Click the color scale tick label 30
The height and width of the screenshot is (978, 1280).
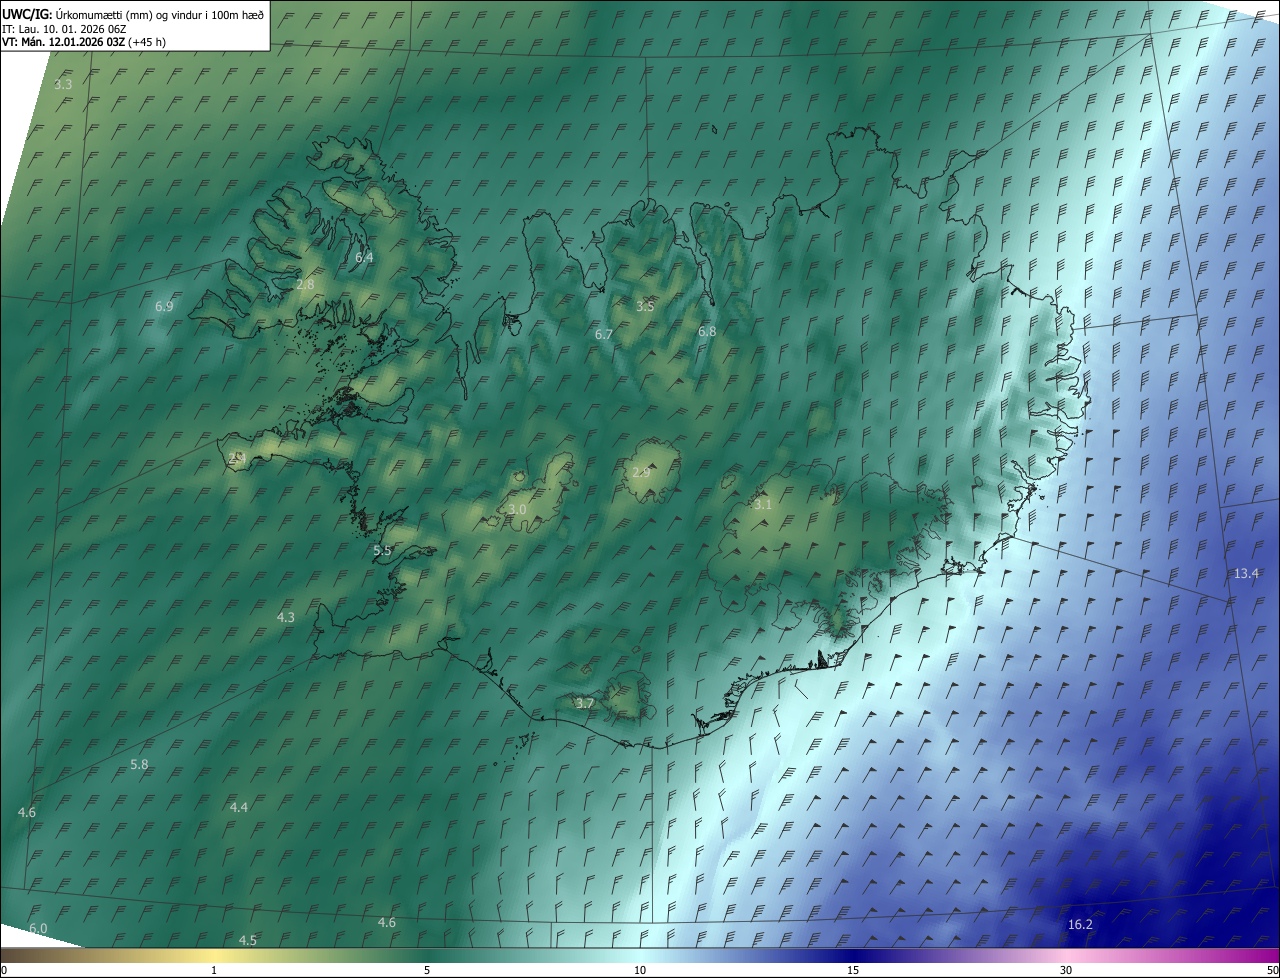1066,970
